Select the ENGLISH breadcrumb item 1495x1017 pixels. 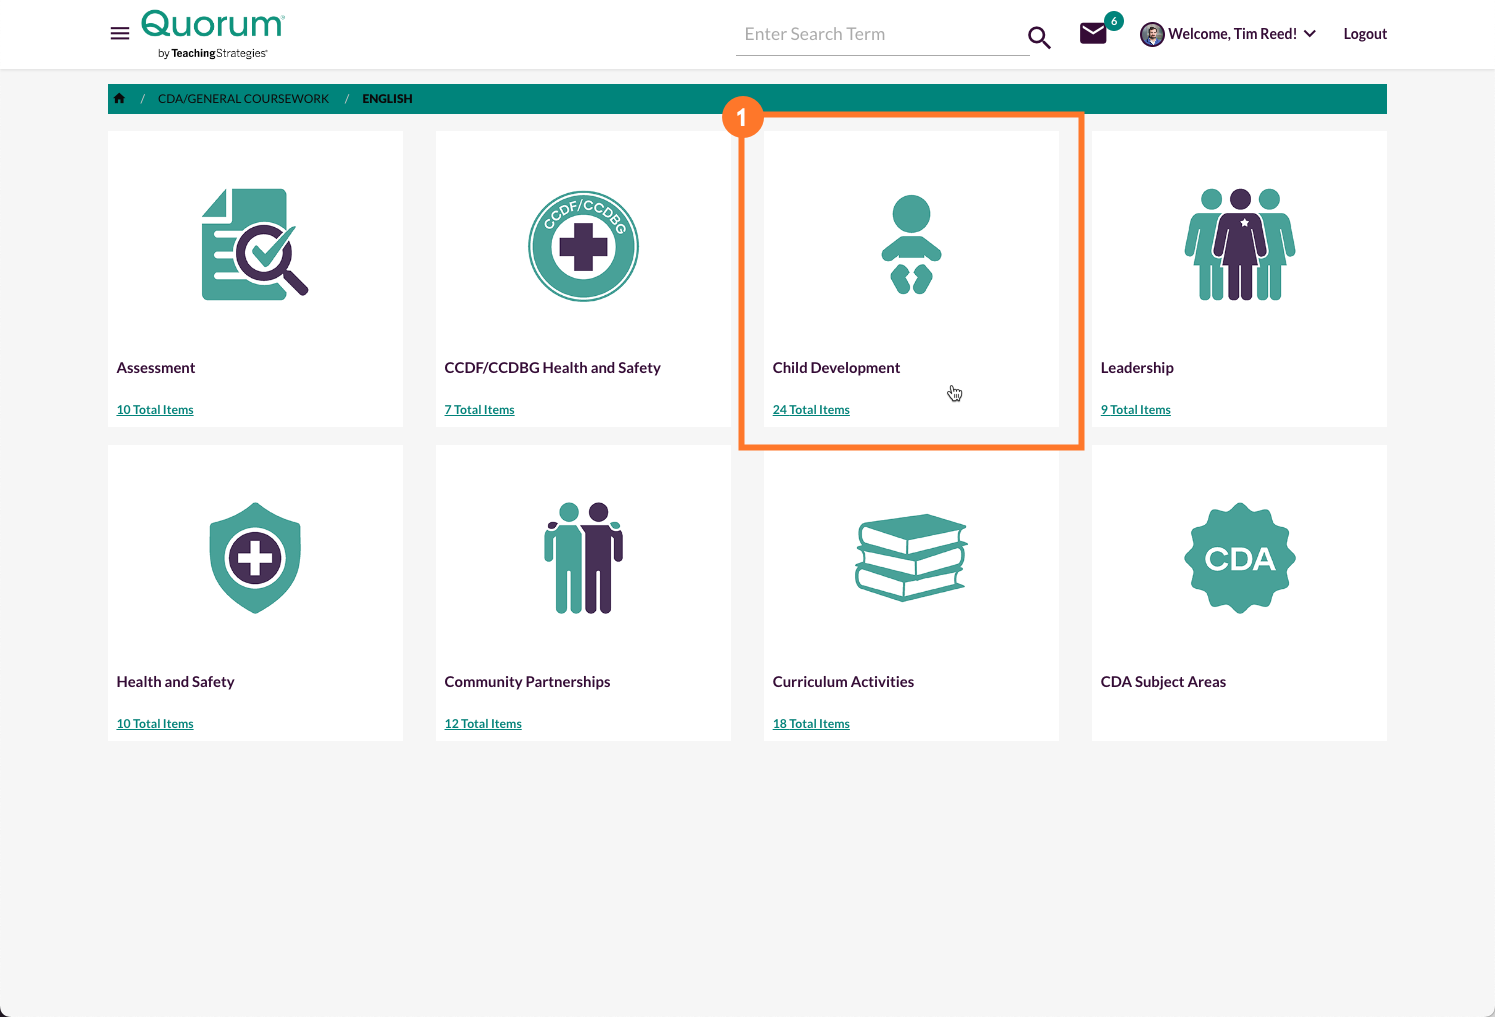[387, 98]
